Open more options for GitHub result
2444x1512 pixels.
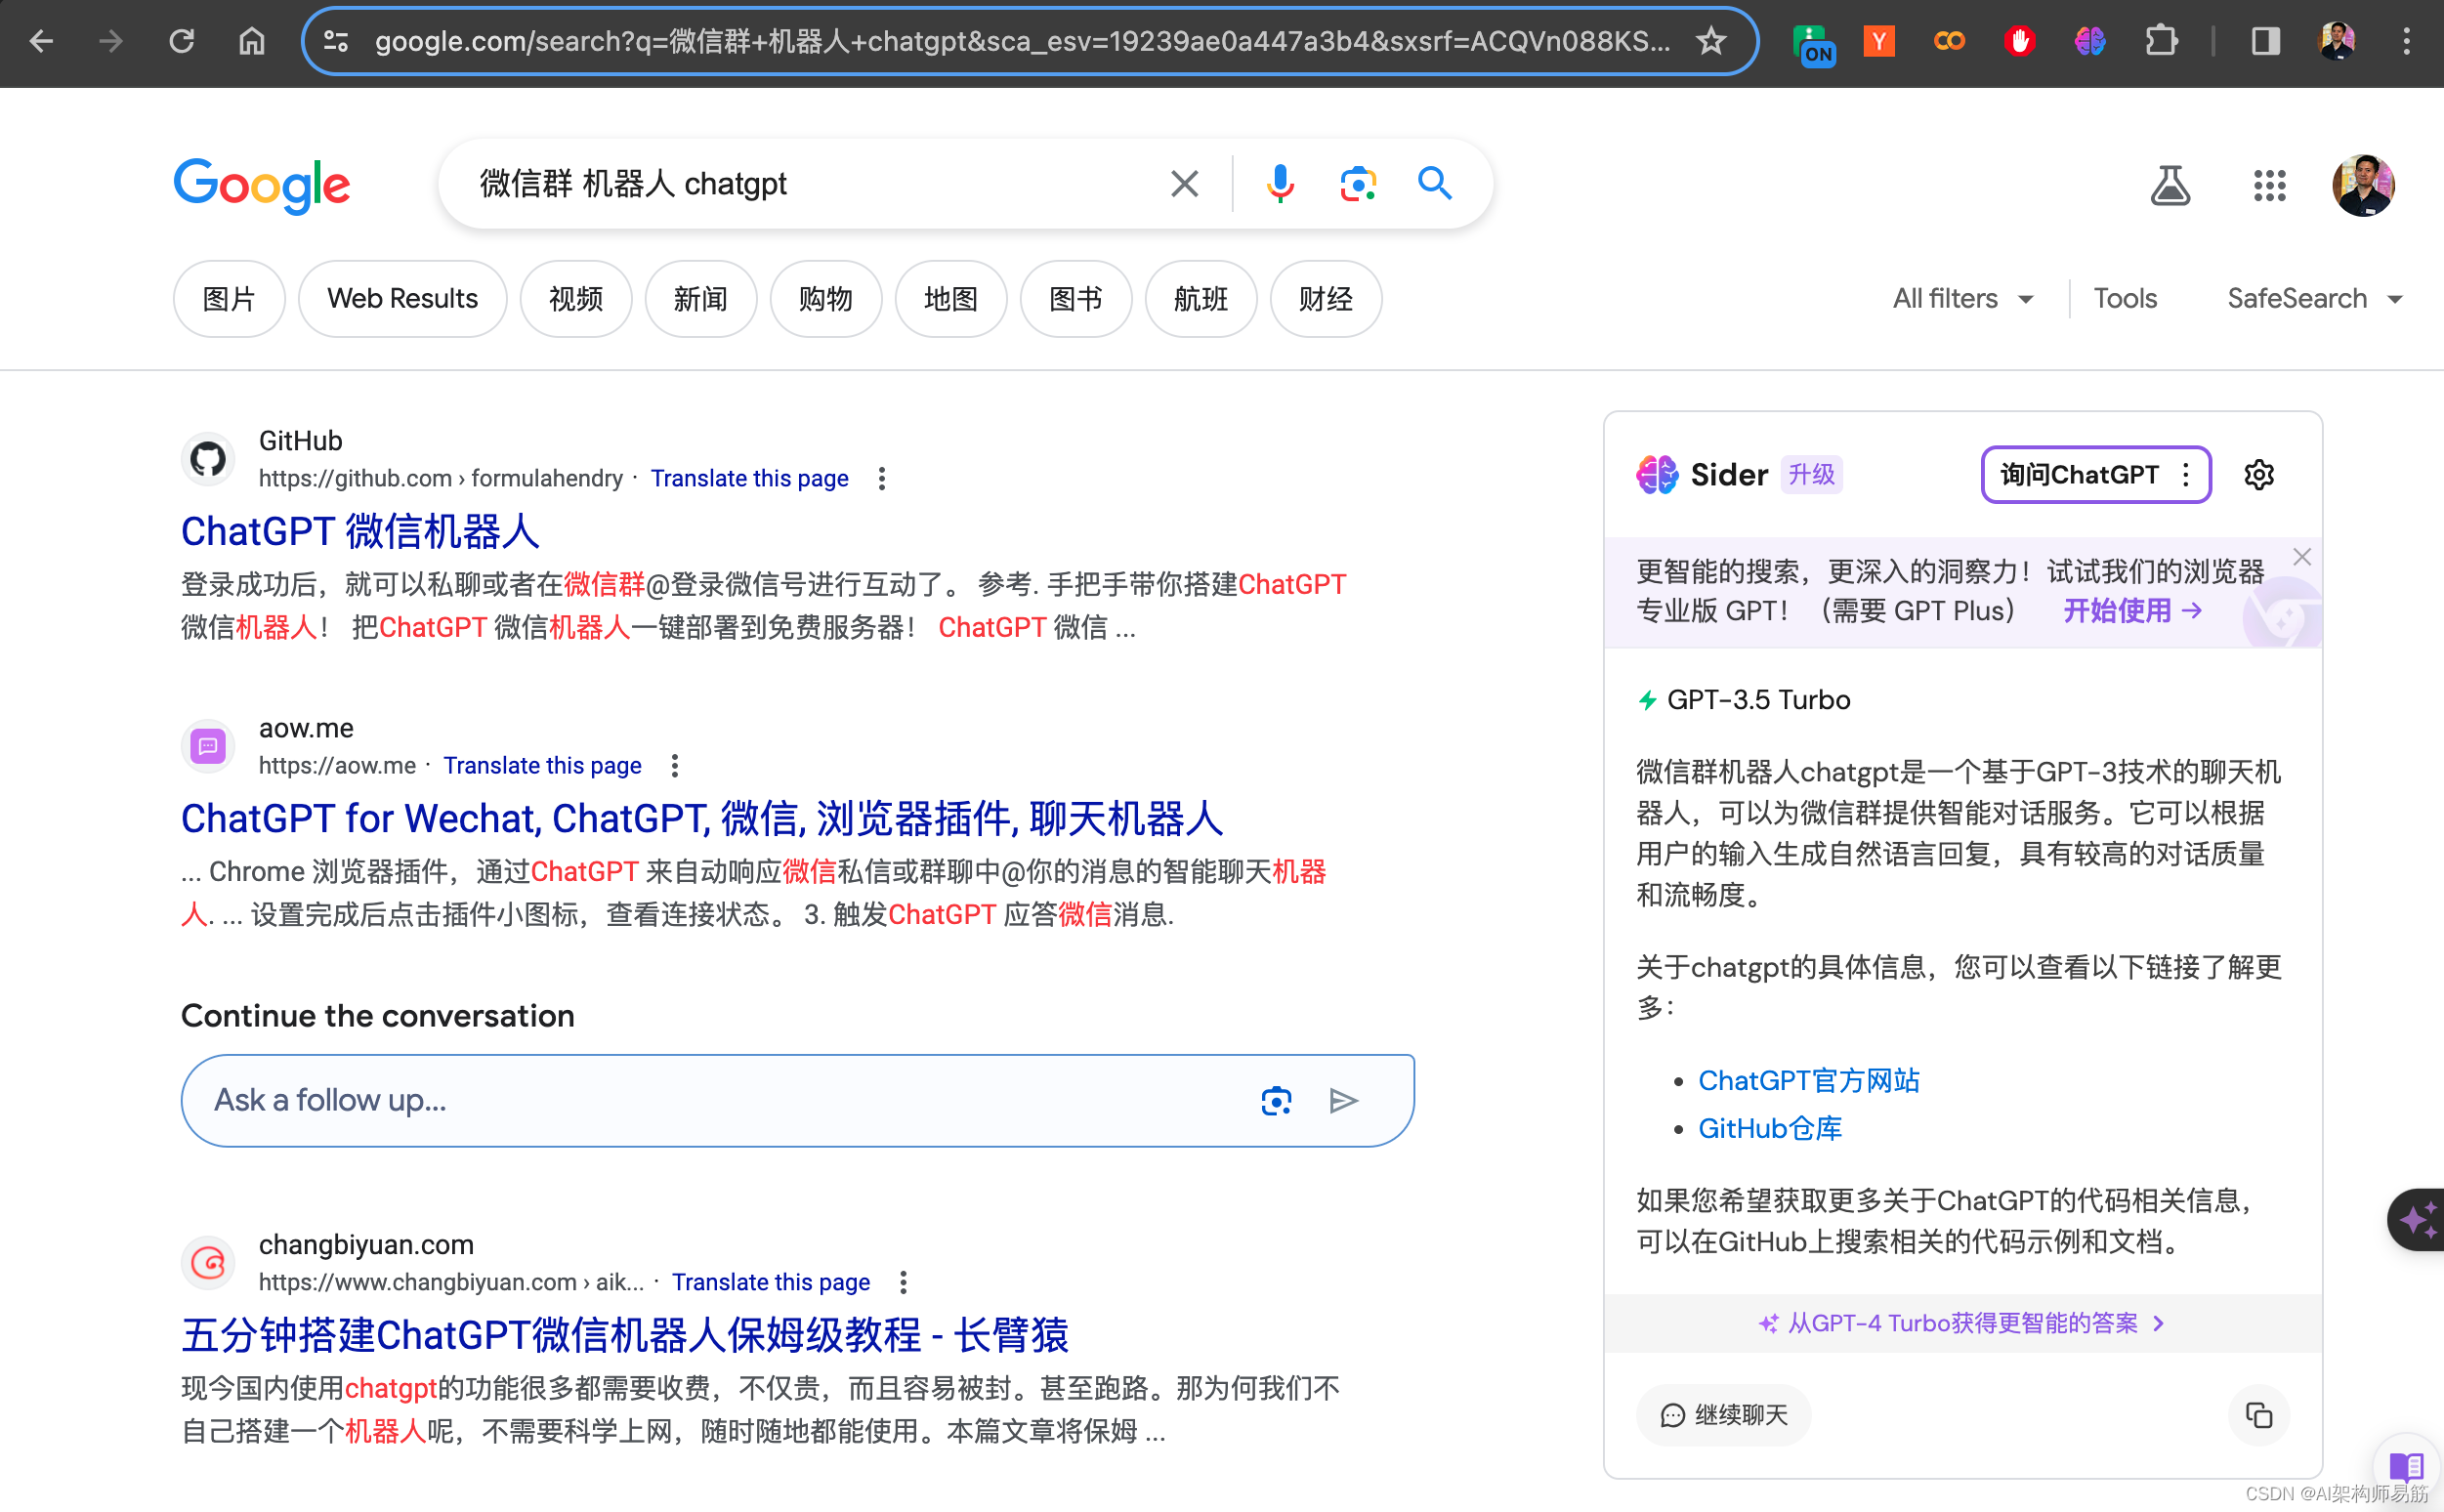coord(881,479)
